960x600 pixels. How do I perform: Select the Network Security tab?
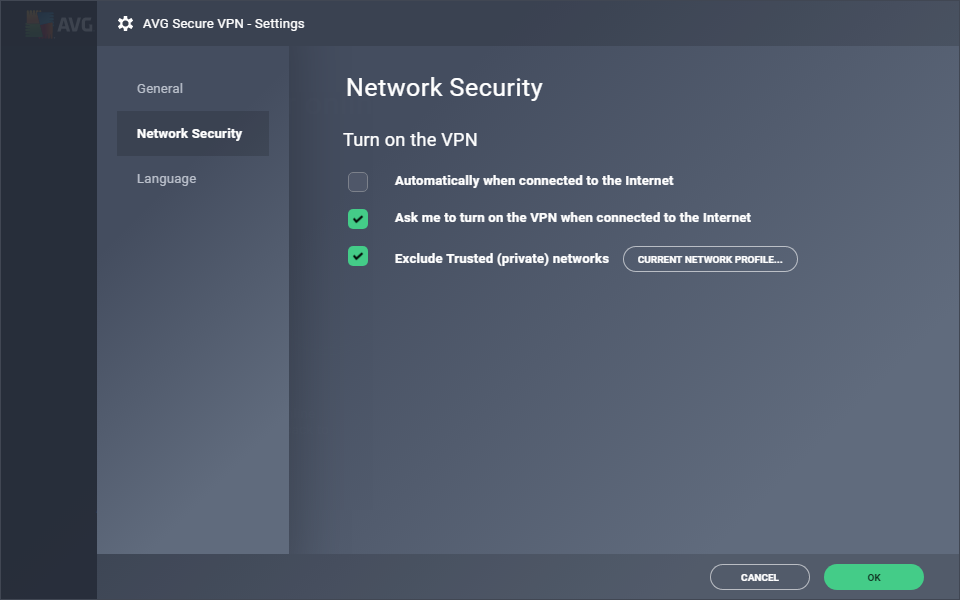click(190, 134)
